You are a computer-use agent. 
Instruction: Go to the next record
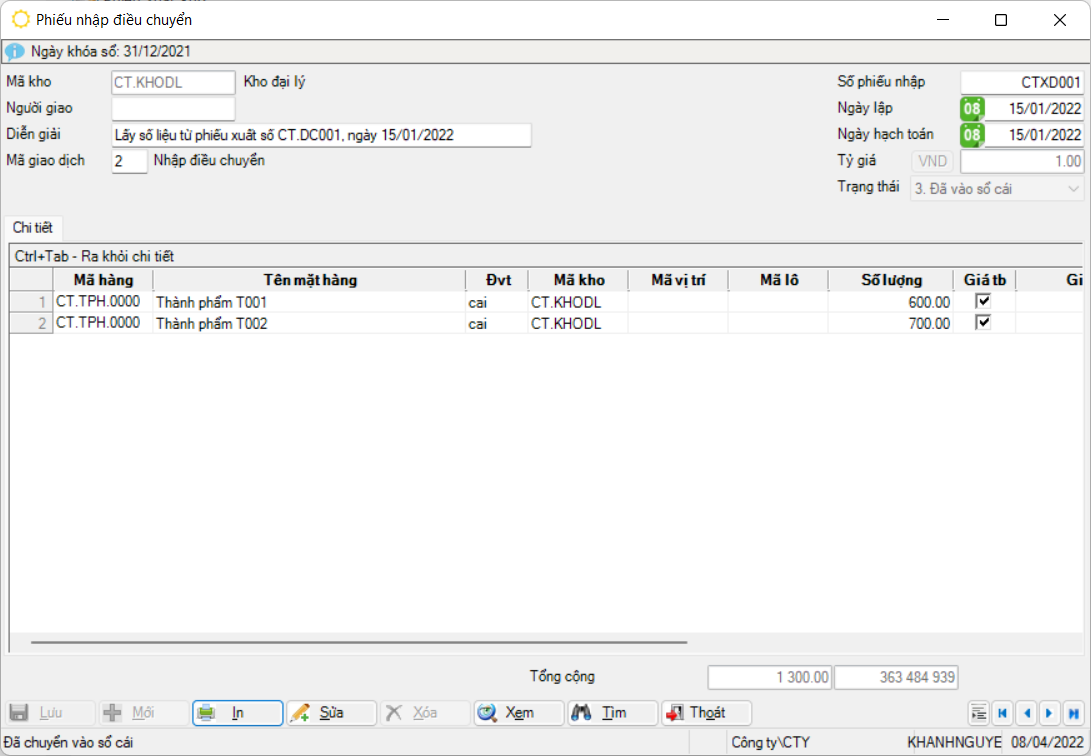[x=1049, y=713]
